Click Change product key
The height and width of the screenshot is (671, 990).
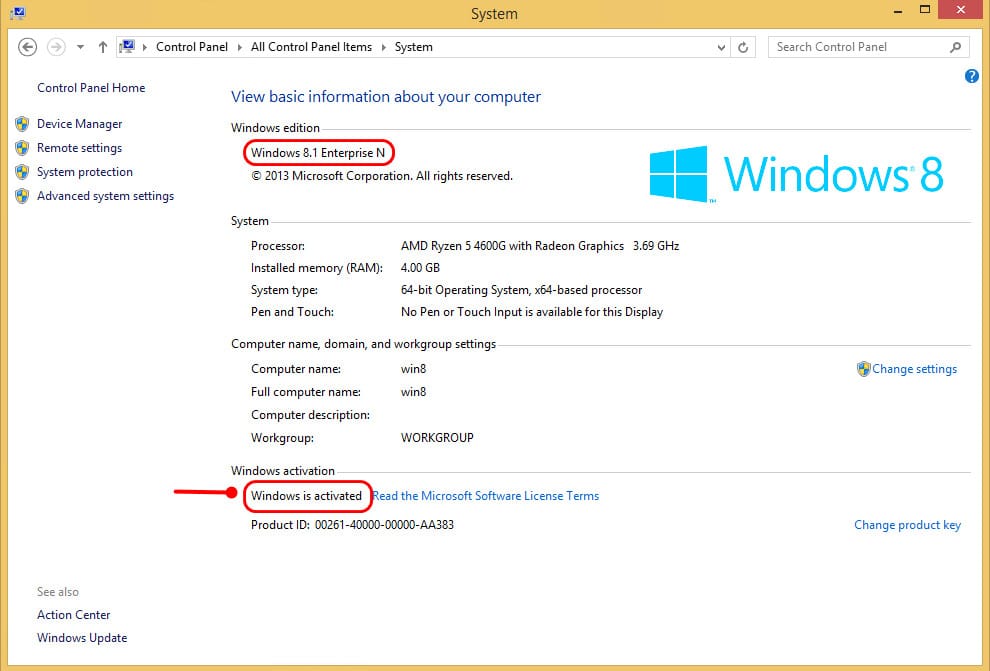click(x=907, y=525)
